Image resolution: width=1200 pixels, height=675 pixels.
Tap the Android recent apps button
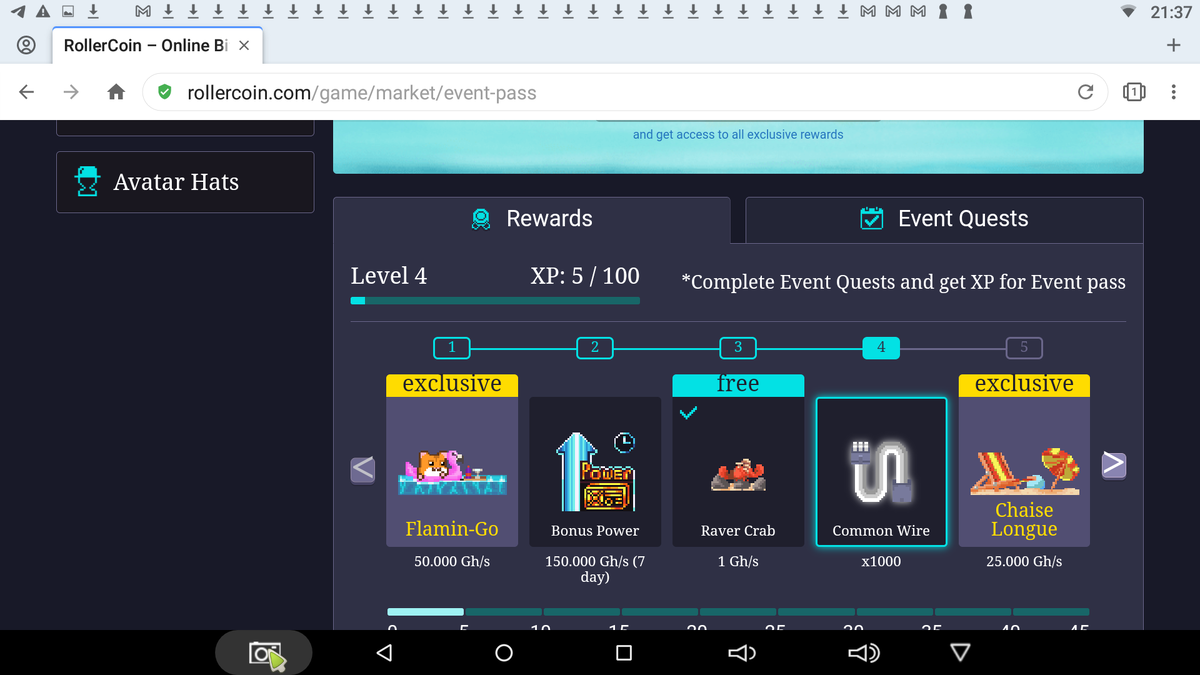(623, 653)
